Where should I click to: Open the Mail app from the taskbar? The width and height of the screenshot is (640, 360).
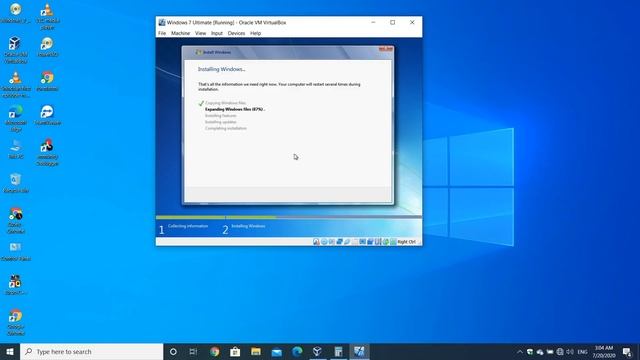(x=277, y=351)
